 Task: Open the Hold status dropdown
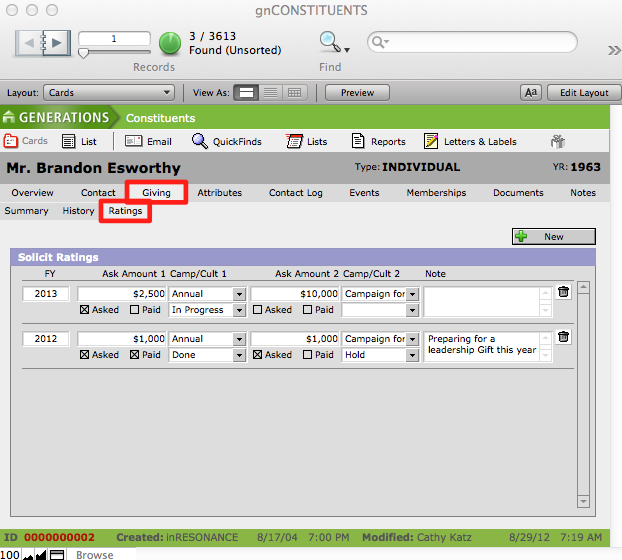410,355
